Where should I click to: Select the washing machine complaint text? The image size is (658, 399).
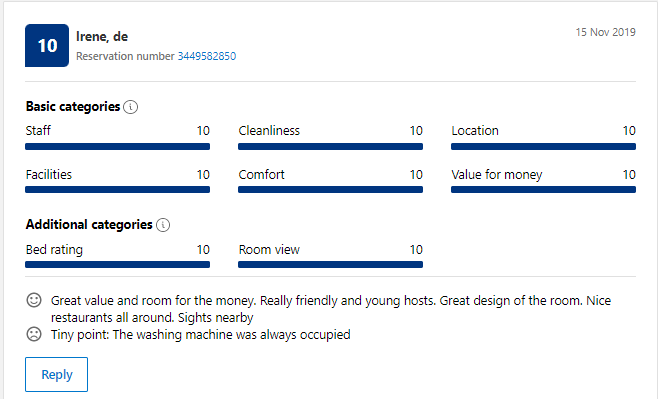[x=201, y=335]
